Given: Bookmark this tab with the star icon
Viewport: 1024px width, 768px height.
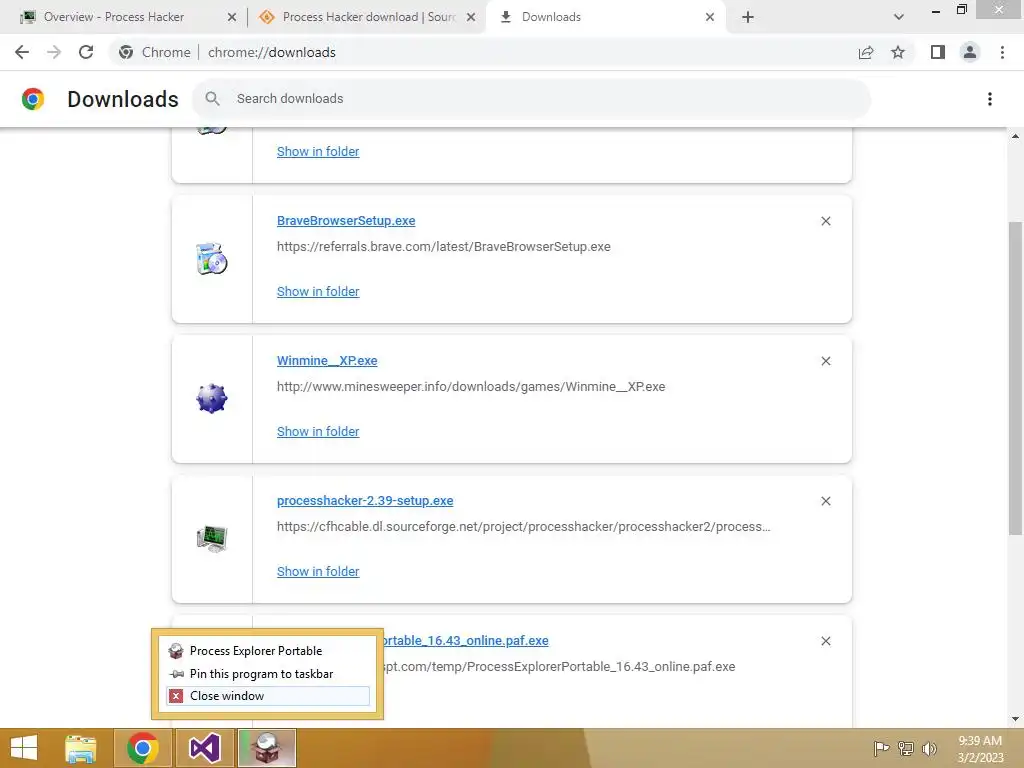Looking at the screenshot, I should pos(898,52).
